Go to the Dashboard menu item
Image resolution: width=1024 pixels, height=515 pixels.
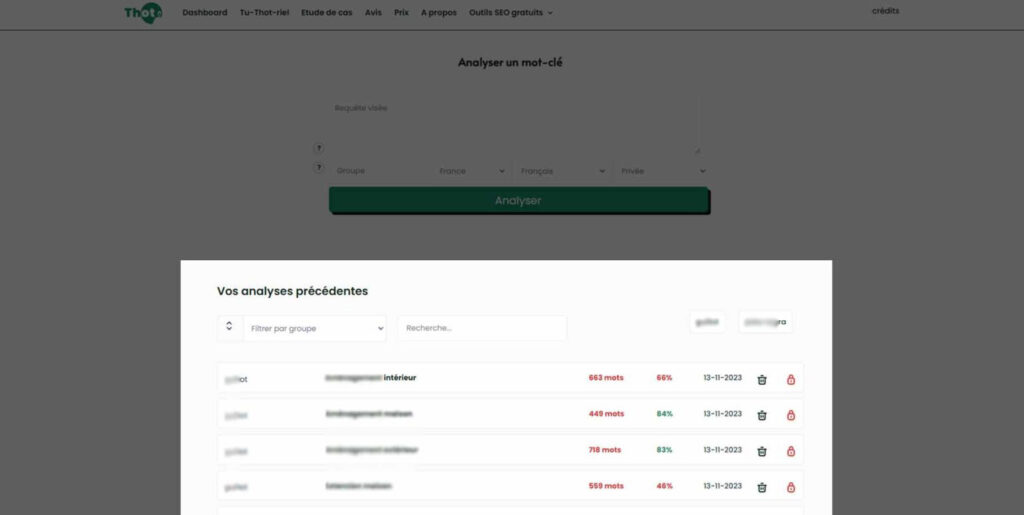click(x=205, y=13)
